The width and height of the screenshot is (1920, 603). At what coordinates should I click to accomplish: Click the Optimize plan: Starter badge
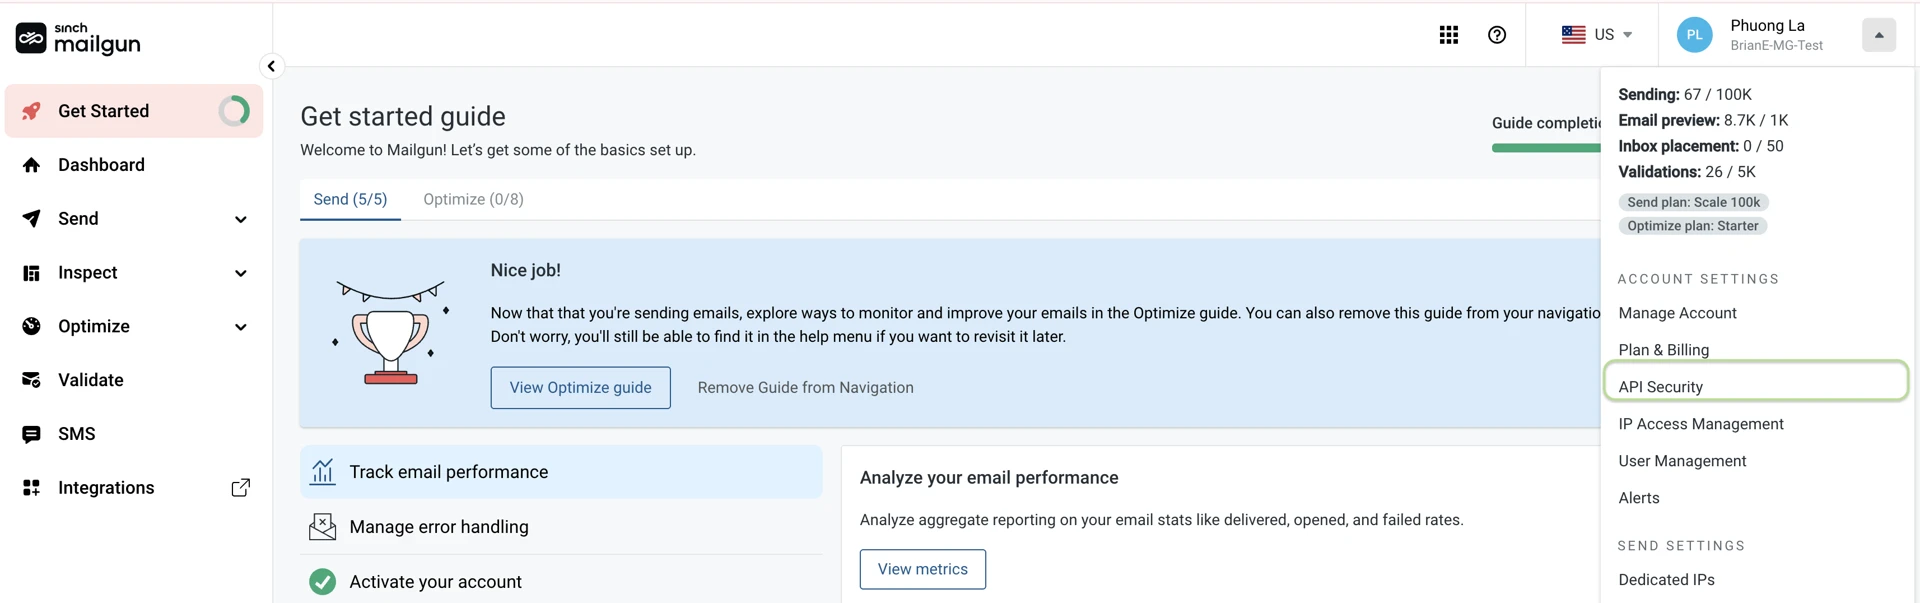[x=1692, y=226]
